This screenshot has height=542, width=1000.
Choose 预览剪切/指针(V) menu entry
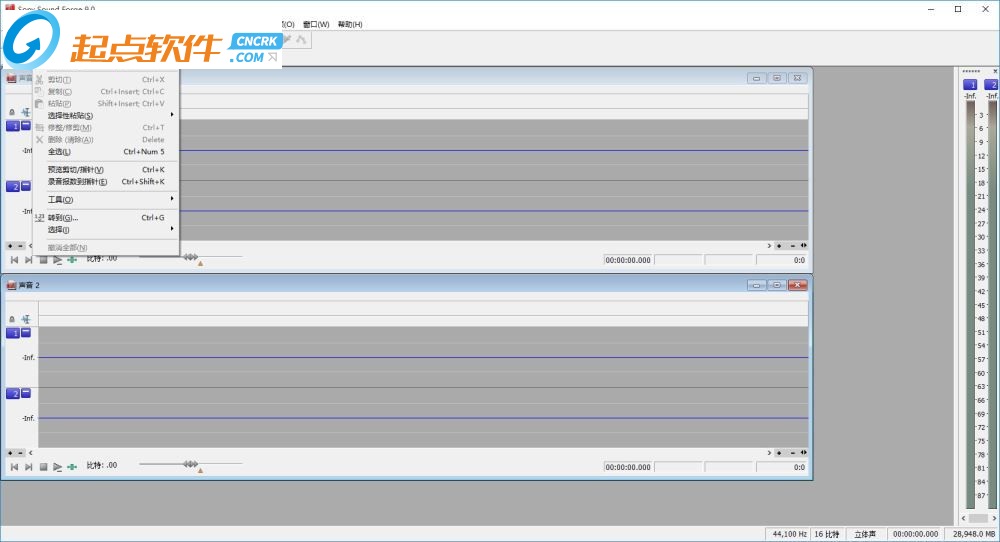tap(106, 170)
